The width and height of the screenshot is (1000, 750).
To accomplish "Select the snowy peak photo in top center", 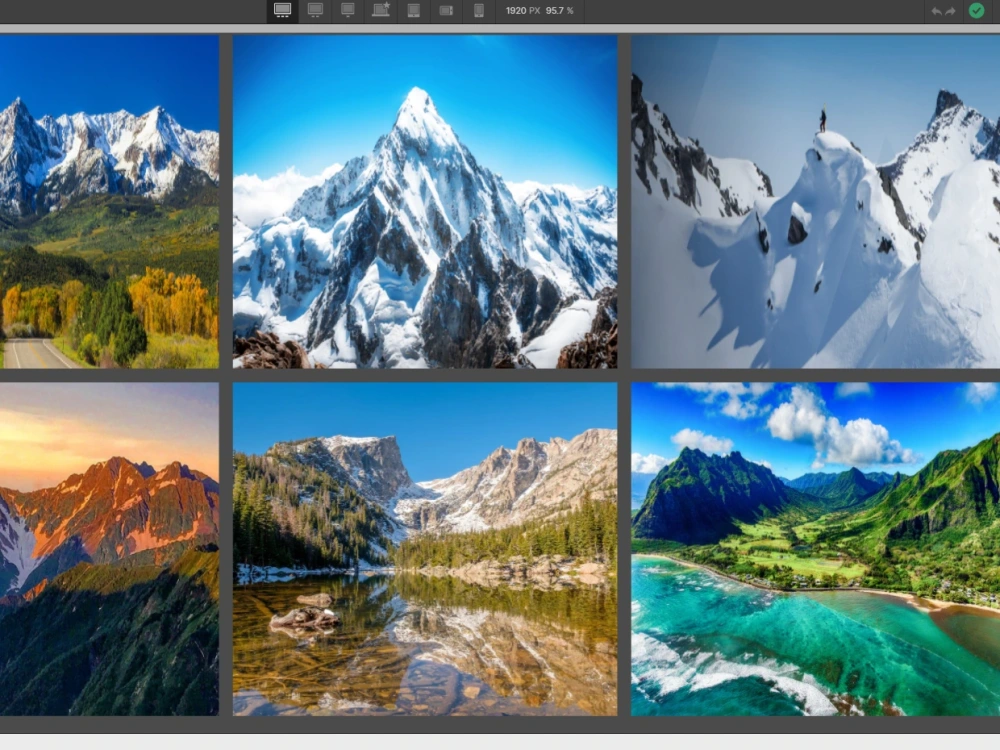I will click(425, 200).
